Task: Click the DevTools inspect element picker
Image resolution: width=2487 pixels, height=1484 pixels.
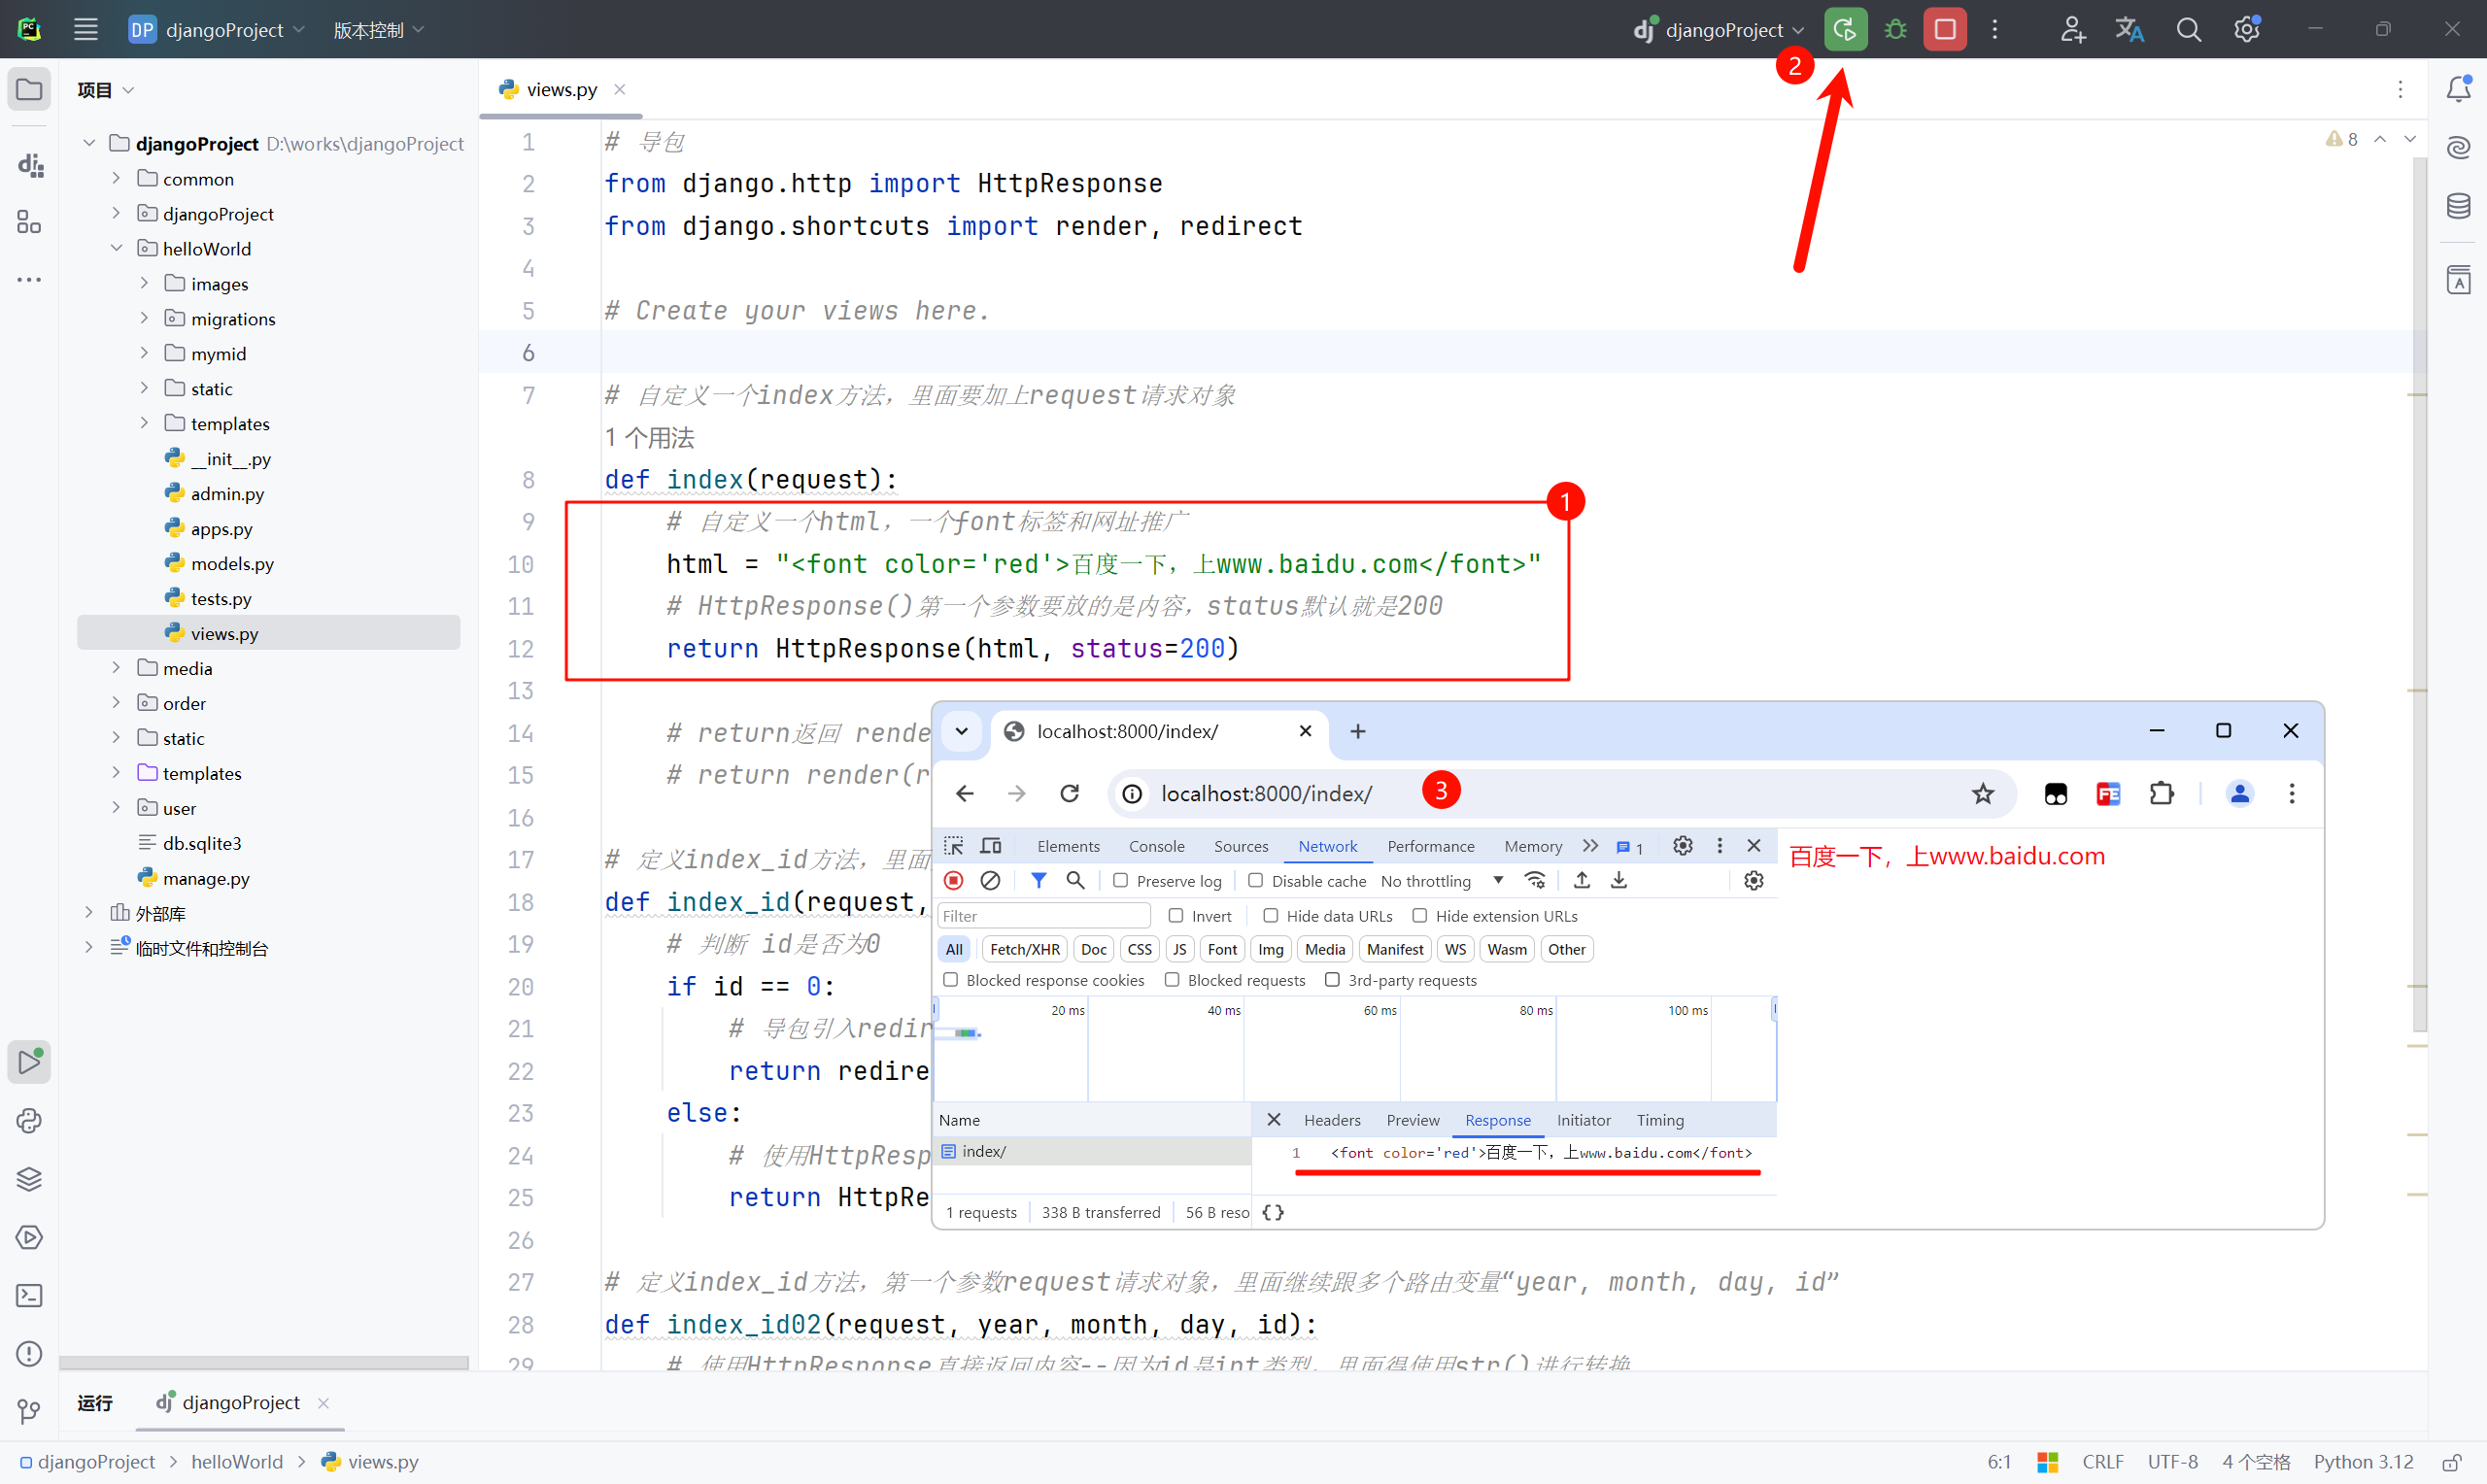Action: click(x=954, y=846)
